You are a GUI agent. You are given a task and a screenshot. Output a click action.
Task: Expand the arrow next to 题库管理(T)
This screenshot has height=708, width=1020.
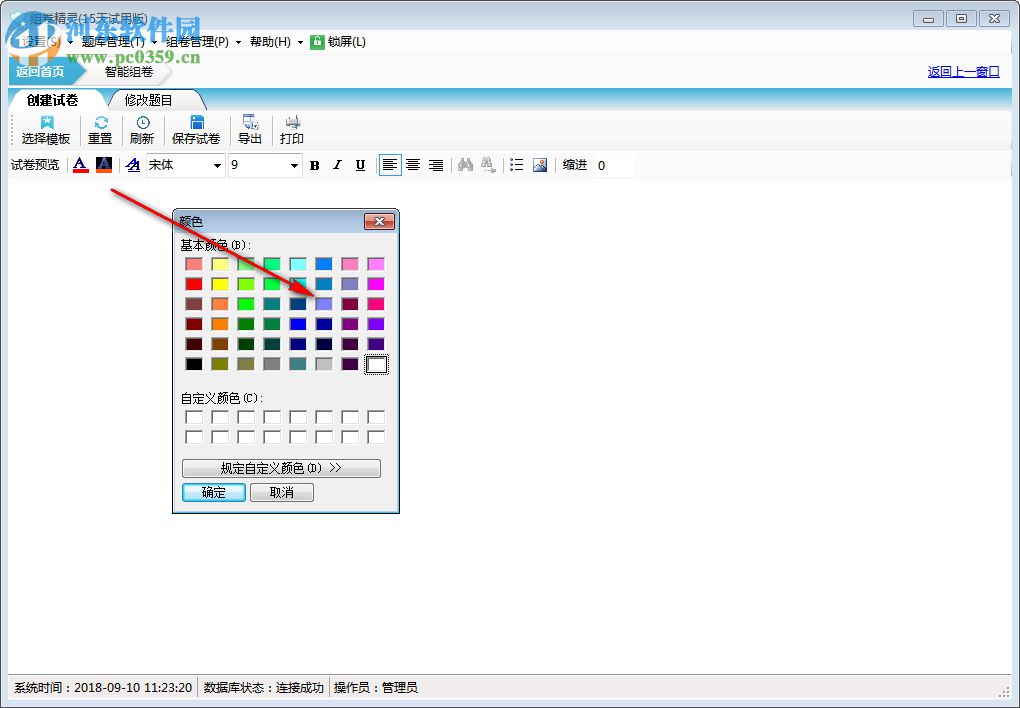pos(154,42)
